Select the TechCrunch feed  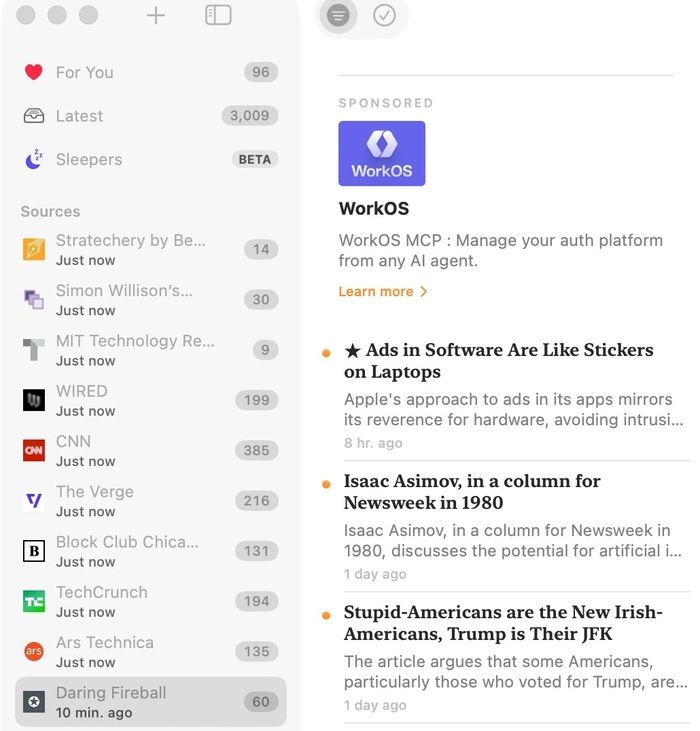pos(151,602)
